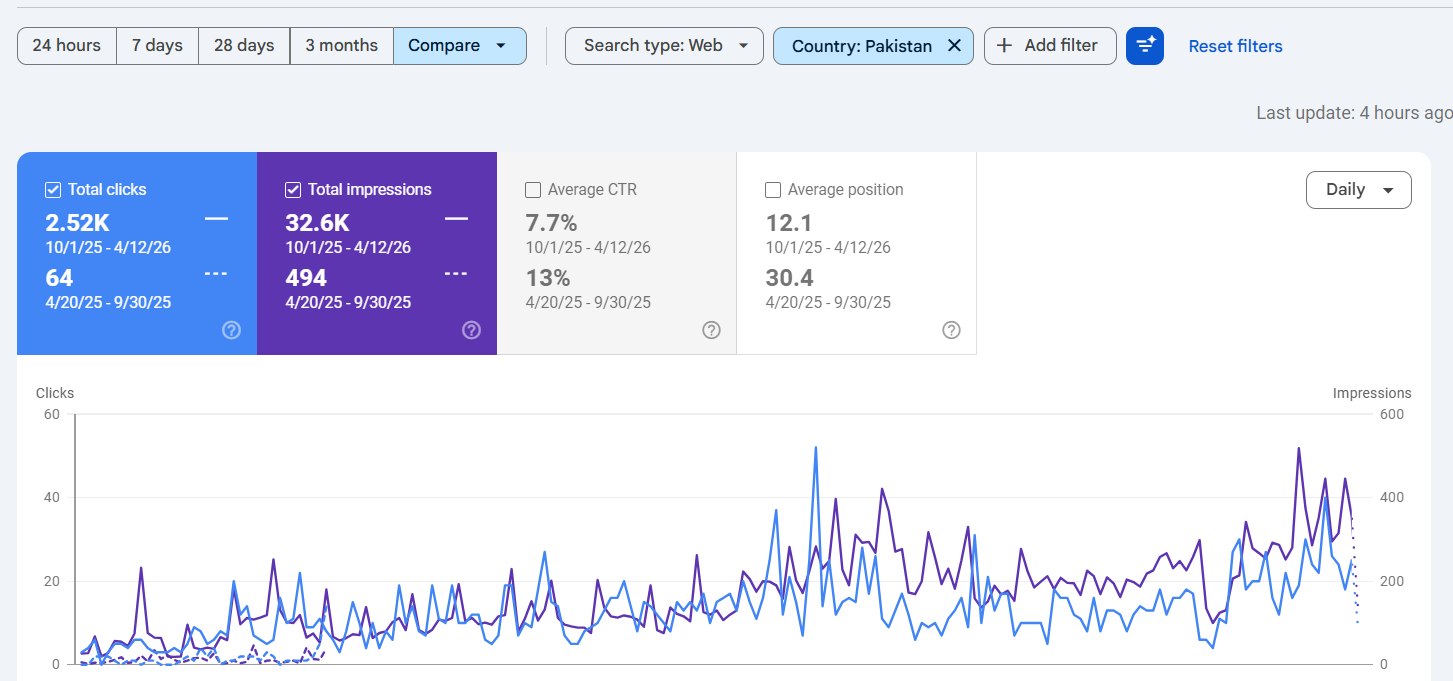Uncheck the Total impressions checkbox
This screenshot has width=1453, height=681.
tap(293, 190)
